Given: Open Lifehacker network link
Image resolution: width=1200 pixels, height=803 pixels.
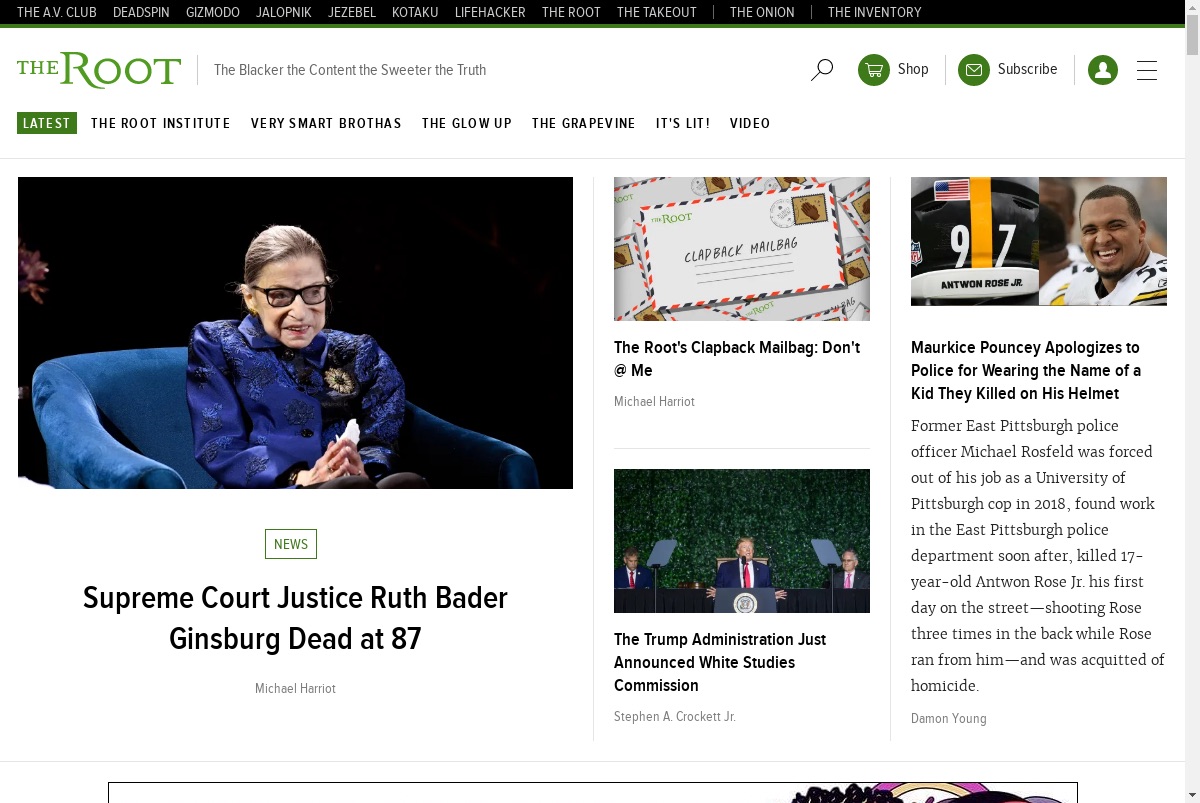Looking at the screenshot, I should [490, 13].
